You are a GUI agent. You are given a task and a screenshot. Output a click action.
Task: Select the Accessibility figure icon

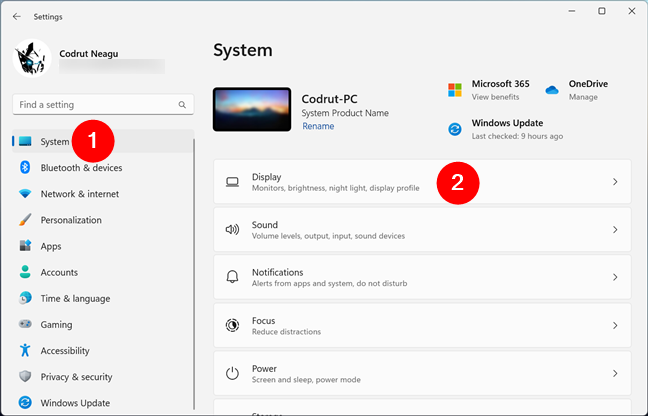pos(25,351)
